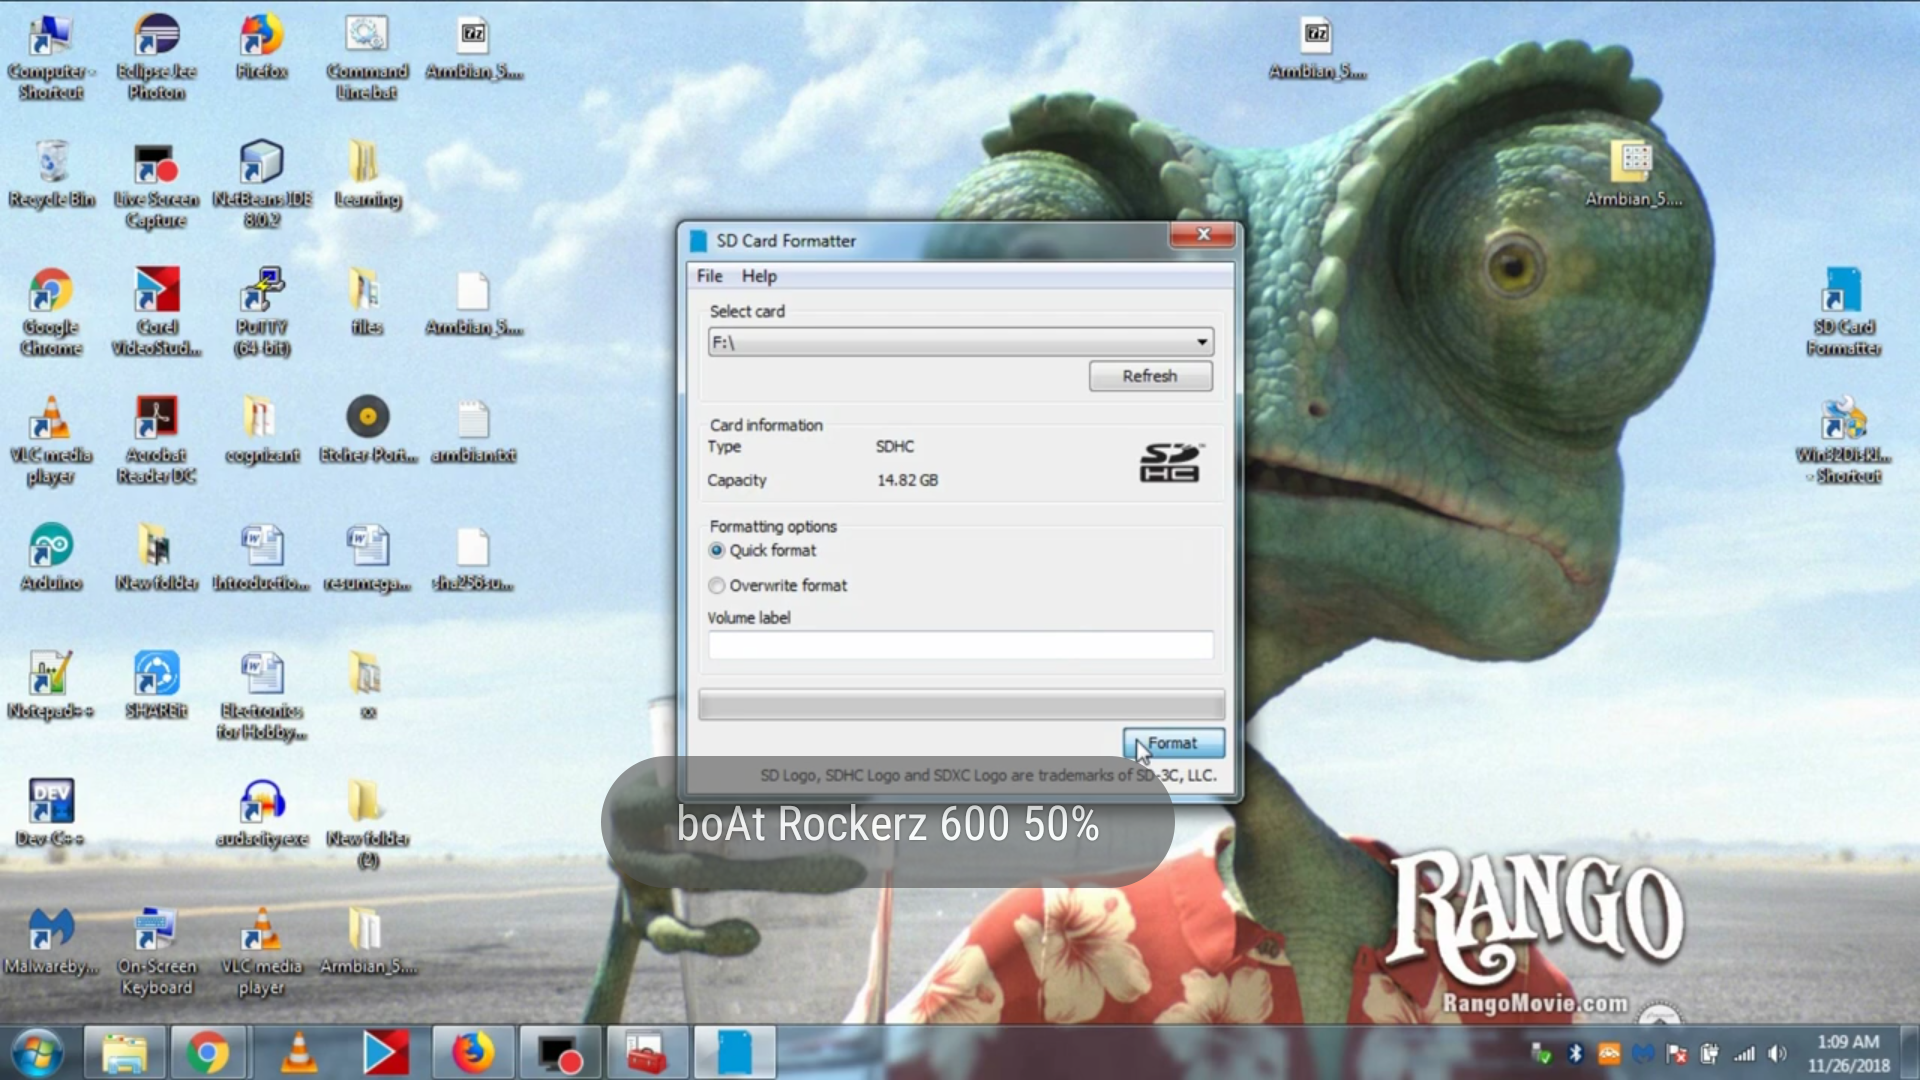Viewport: 1920px width, 1080px height.
Task: Open the Help menu
Action: [x=758, y=276]
